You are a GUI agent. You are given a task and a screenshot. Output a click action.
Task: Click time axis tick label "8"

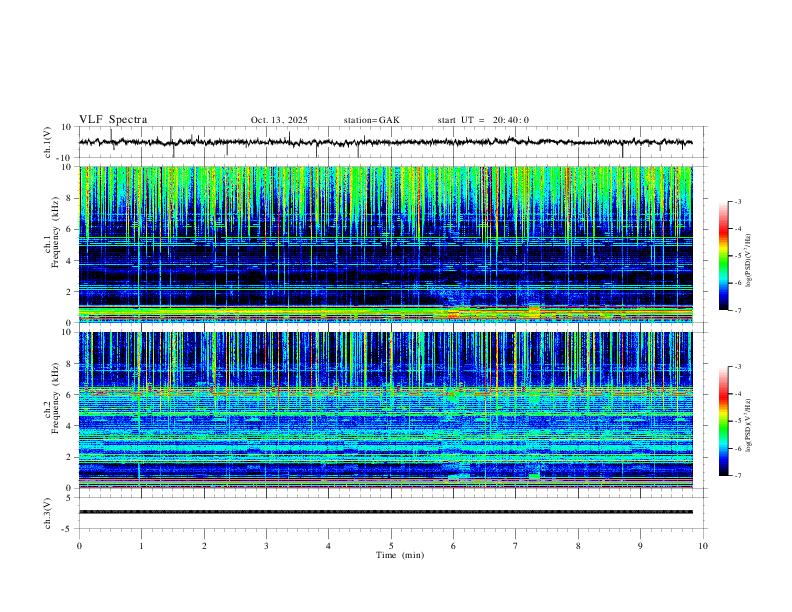[x=578, y=546]
